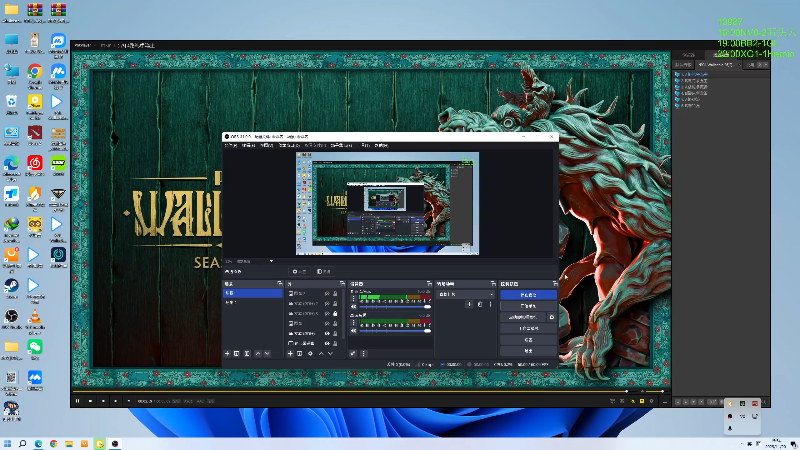Click blue Start Streaming button in OBS
This screenshot has height=450, width=800.
pyautogui.click(x=529, y=295)
